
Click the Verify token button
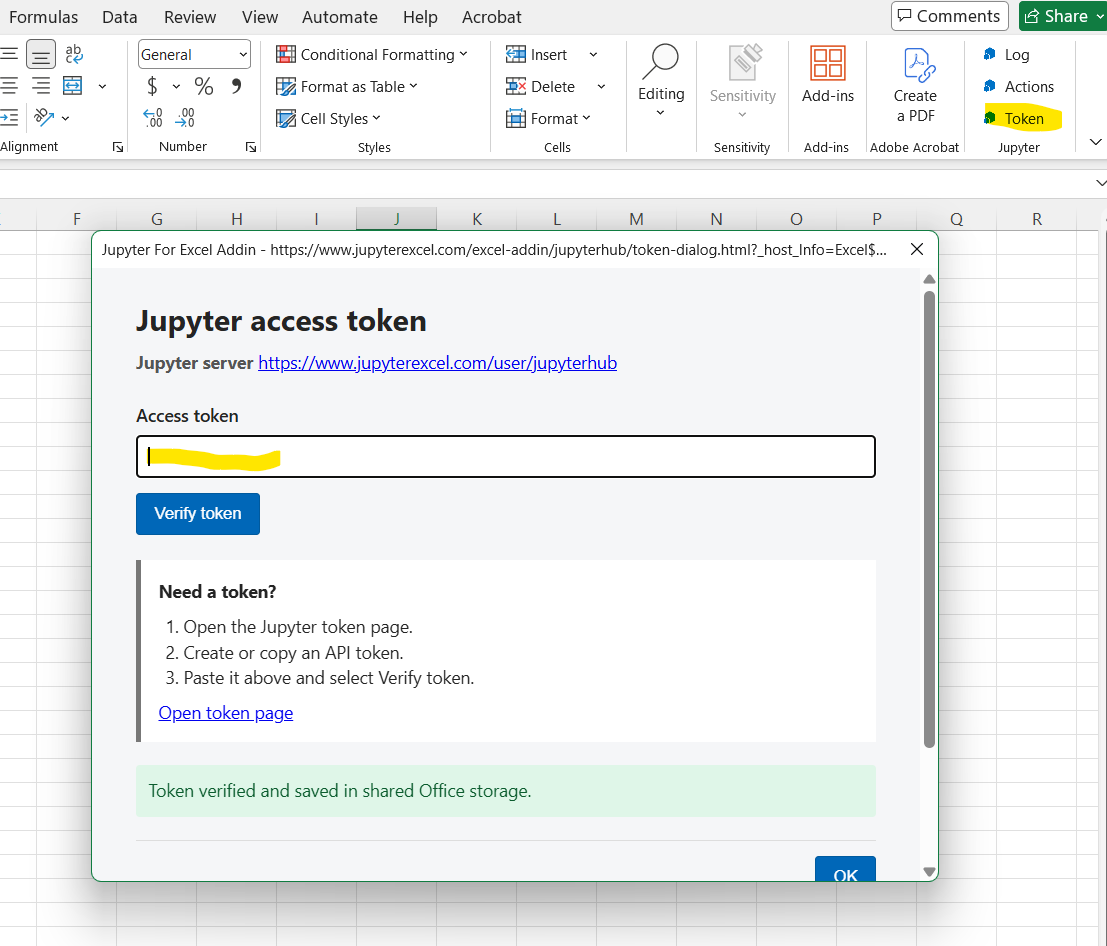[x=198, y=513]
